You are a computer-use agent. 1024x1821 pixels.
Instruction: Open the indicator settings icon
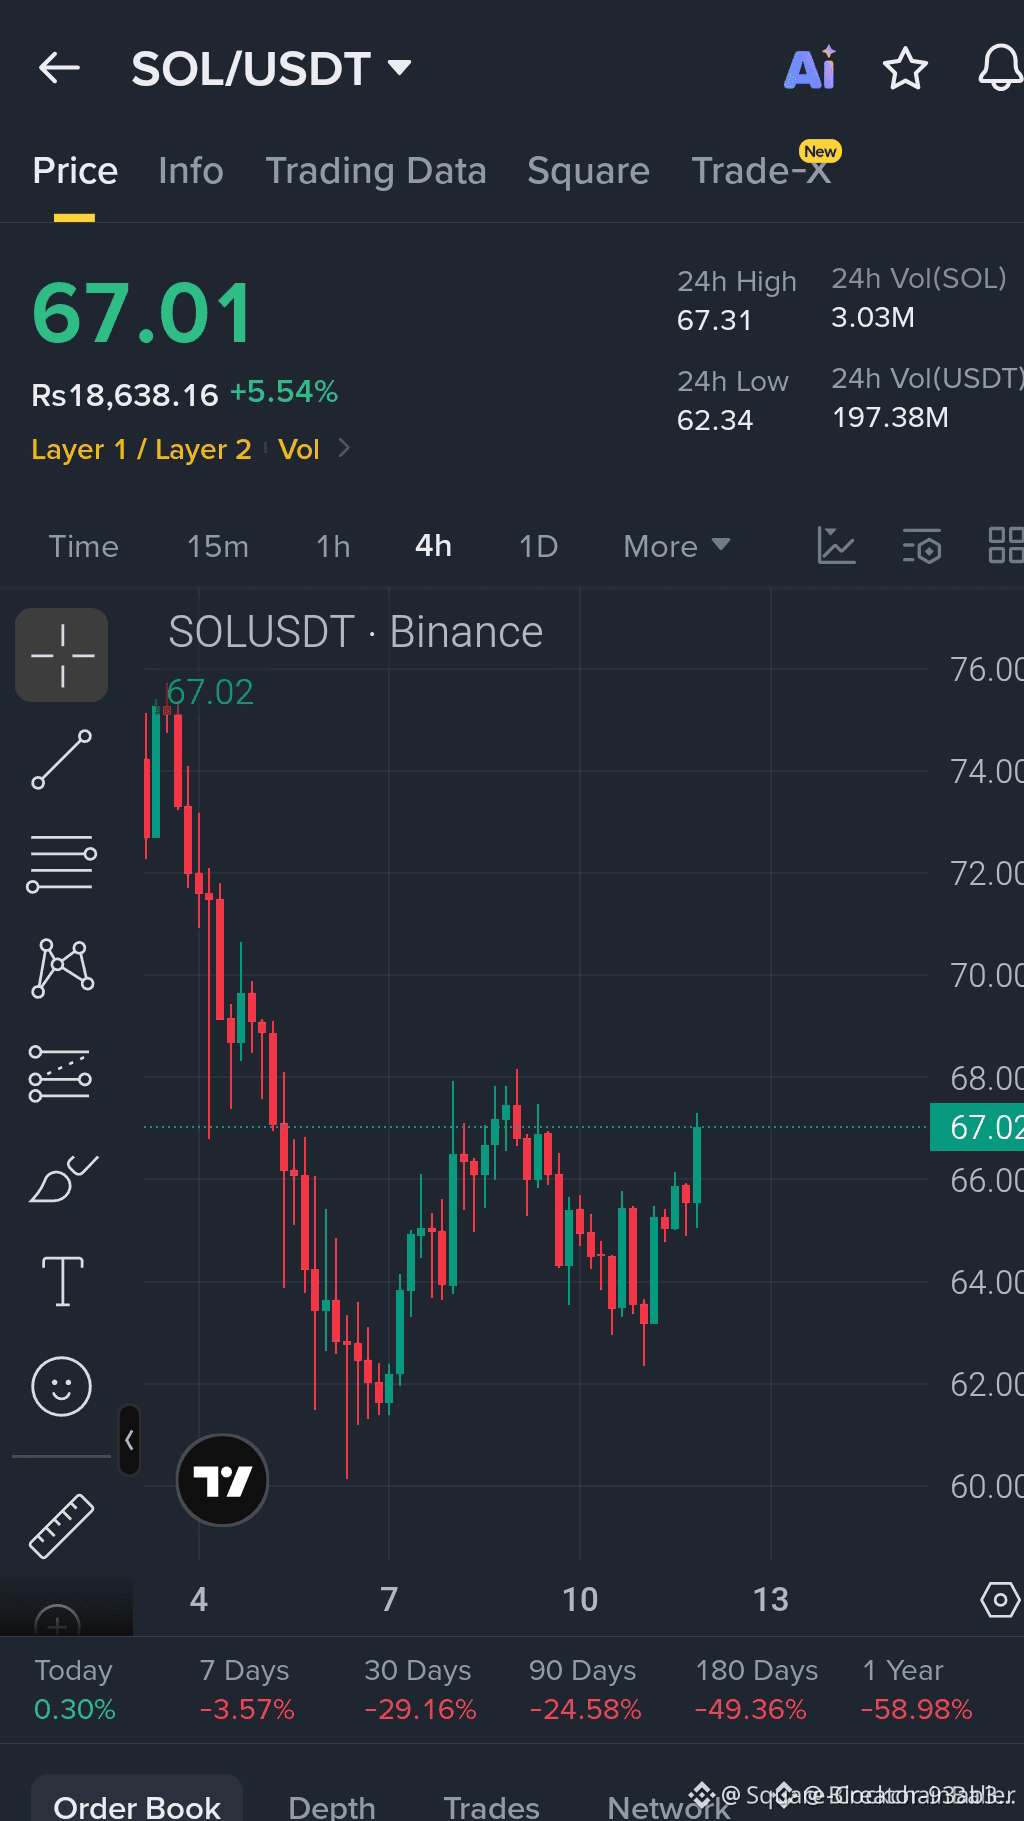coord(921,546)
